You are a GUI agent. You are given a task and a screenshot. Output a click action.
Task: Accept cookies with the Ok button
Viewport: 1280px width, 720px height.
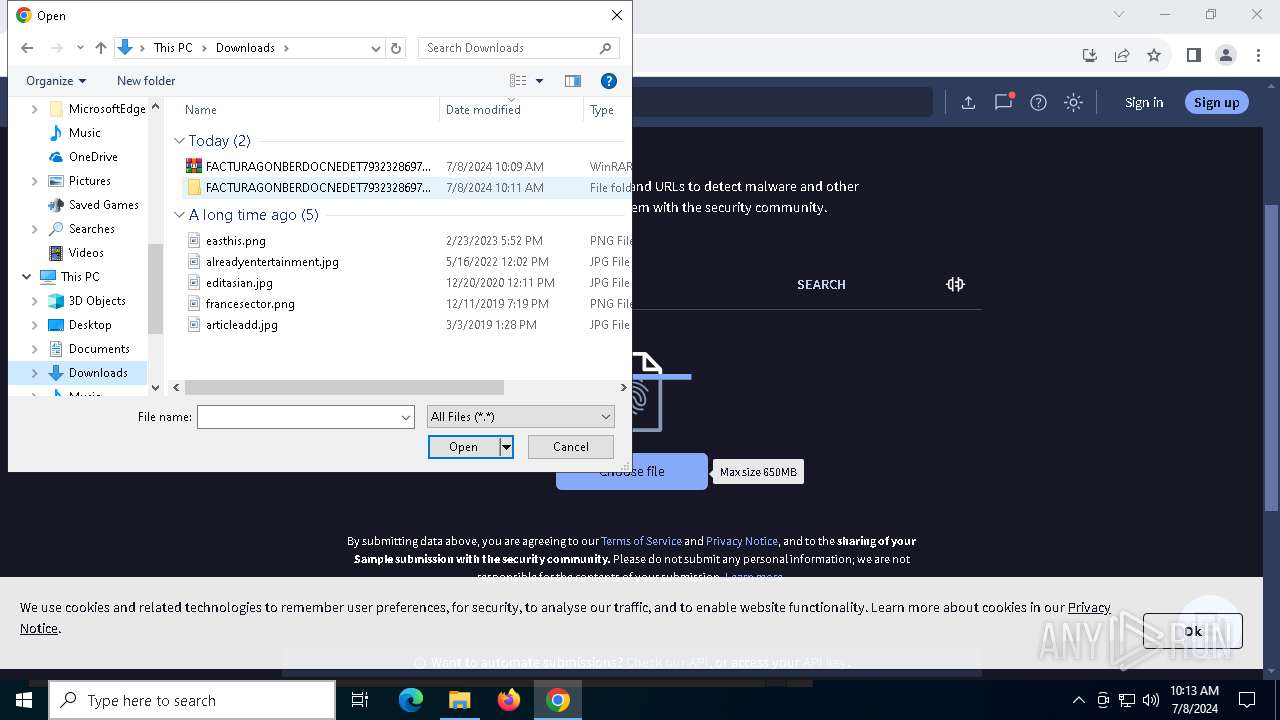pyautogui.click(x=1193, y=631)
